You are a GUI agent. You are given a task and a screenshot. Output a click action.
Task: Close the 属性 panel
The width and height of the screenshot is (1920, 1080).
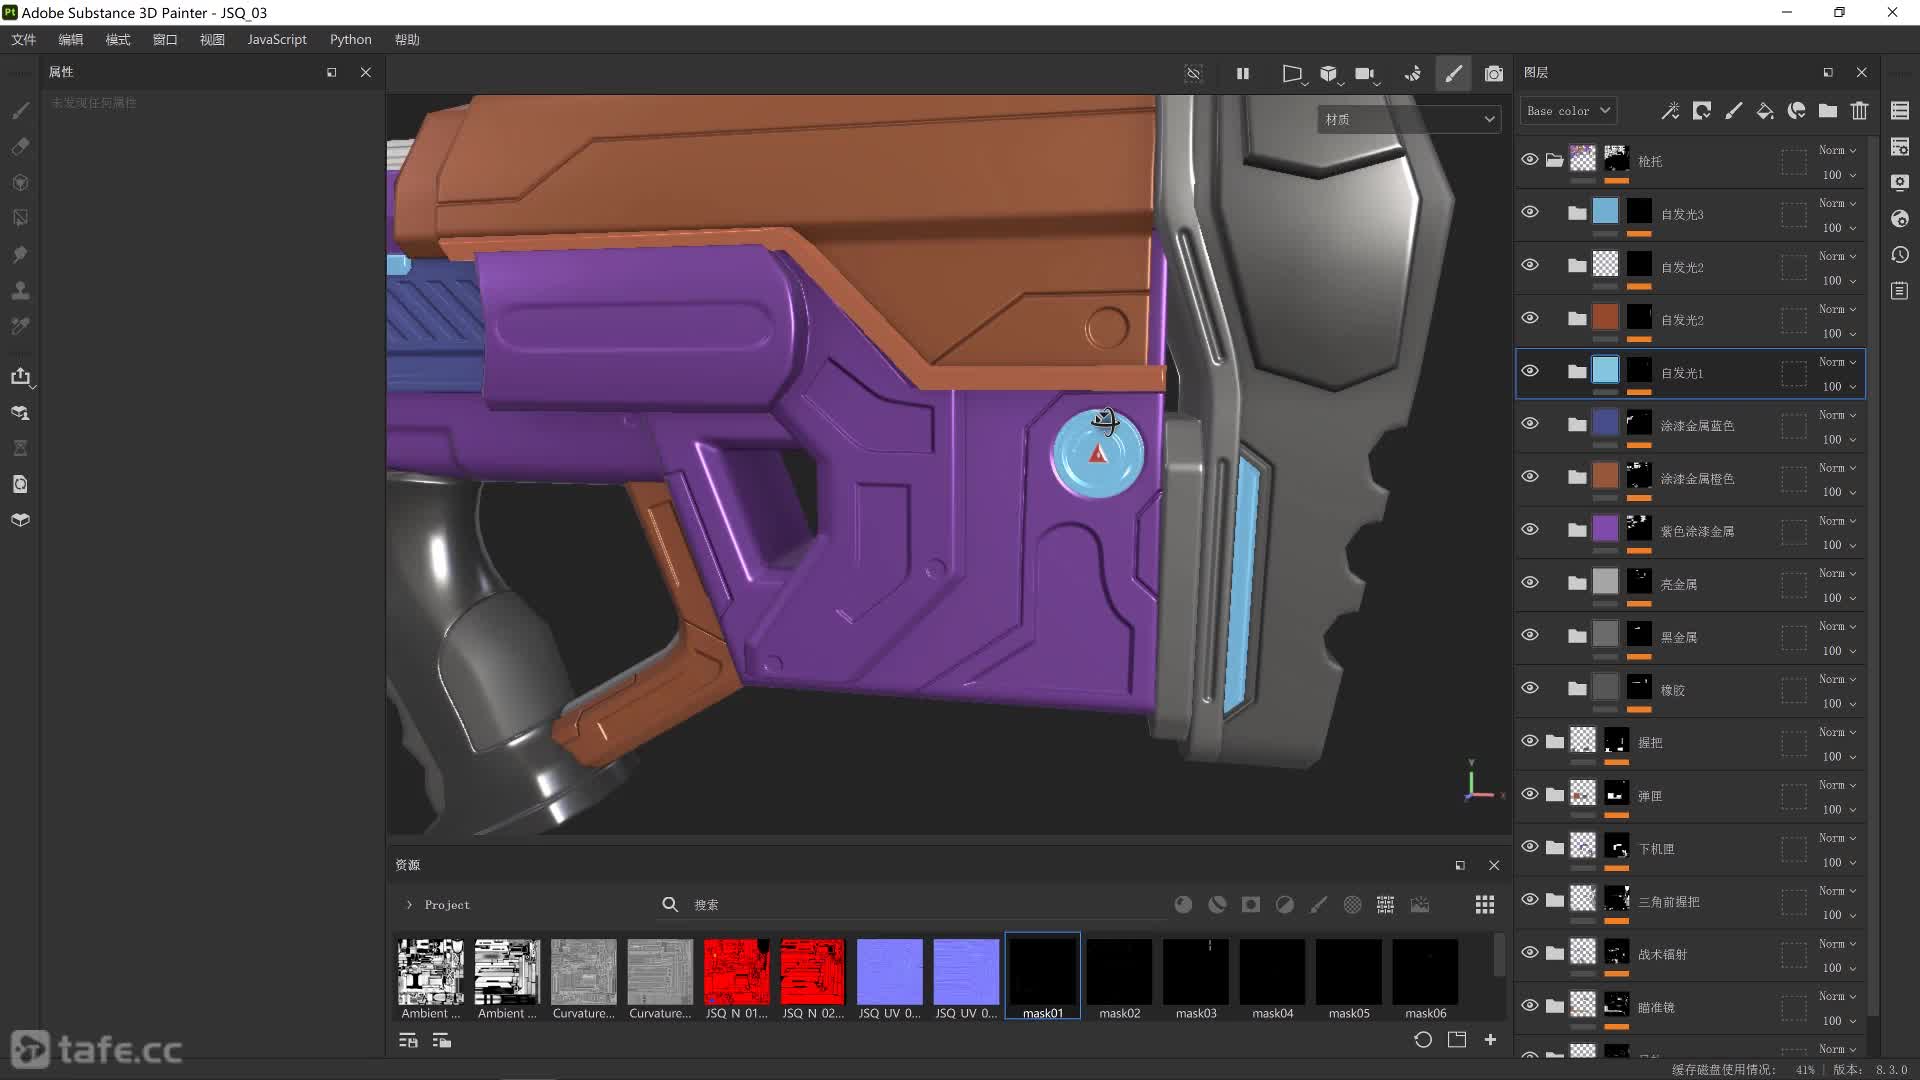pos(366,72)
